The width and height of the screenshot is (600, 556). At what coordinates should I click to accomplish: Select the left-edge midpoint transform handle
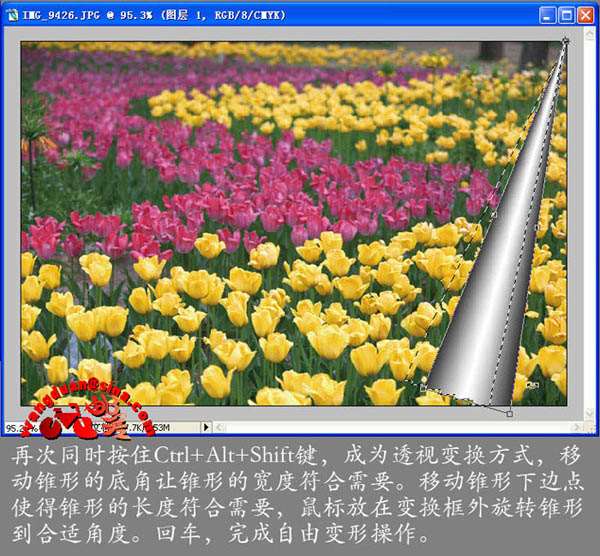pos(493,213)
